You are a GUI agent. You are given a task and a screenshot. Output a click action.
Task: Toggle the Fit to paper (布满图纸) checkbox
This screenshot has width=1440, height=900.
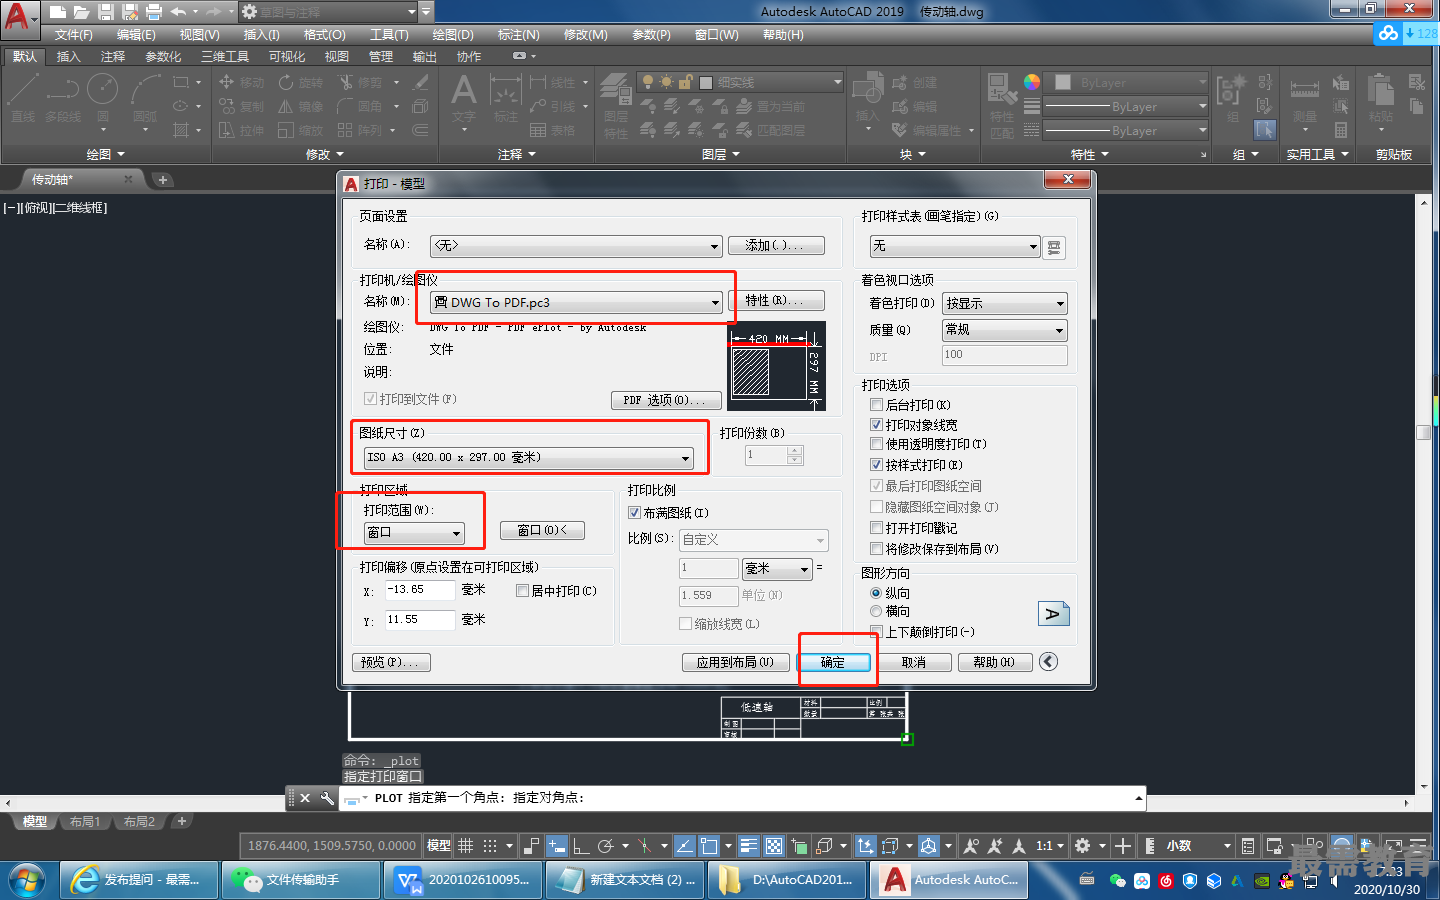[634, 513]
